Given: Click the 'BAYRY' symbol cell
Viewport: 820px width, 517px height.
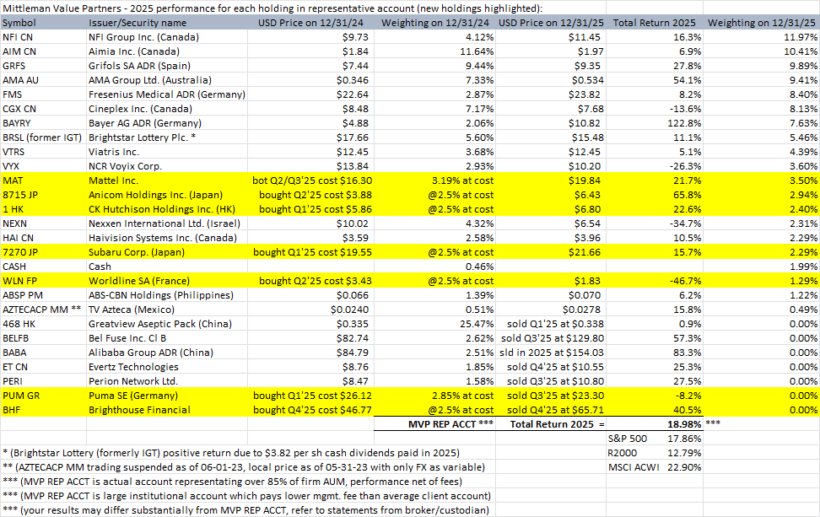Looking at the screenshot, I should click(43, 123).
